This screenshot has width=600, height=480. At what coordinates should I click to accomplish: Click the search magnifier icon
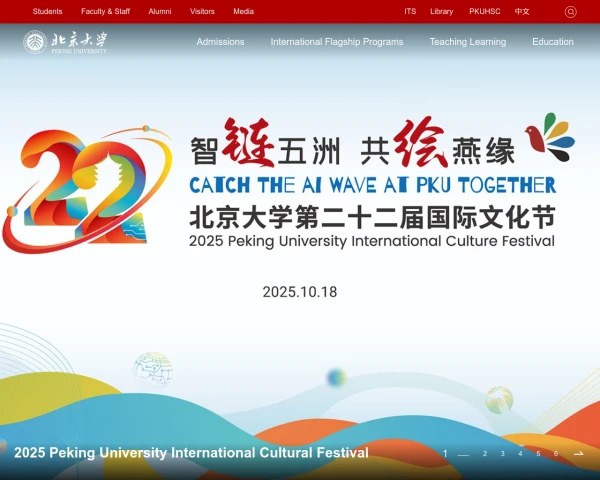click(x=570, y=12)
